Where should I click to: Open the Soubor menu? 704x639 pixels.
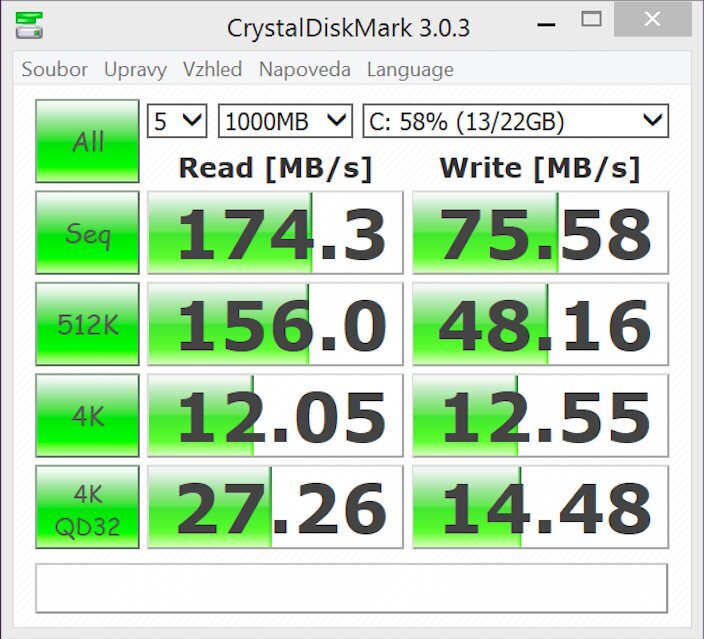point(54,70)
